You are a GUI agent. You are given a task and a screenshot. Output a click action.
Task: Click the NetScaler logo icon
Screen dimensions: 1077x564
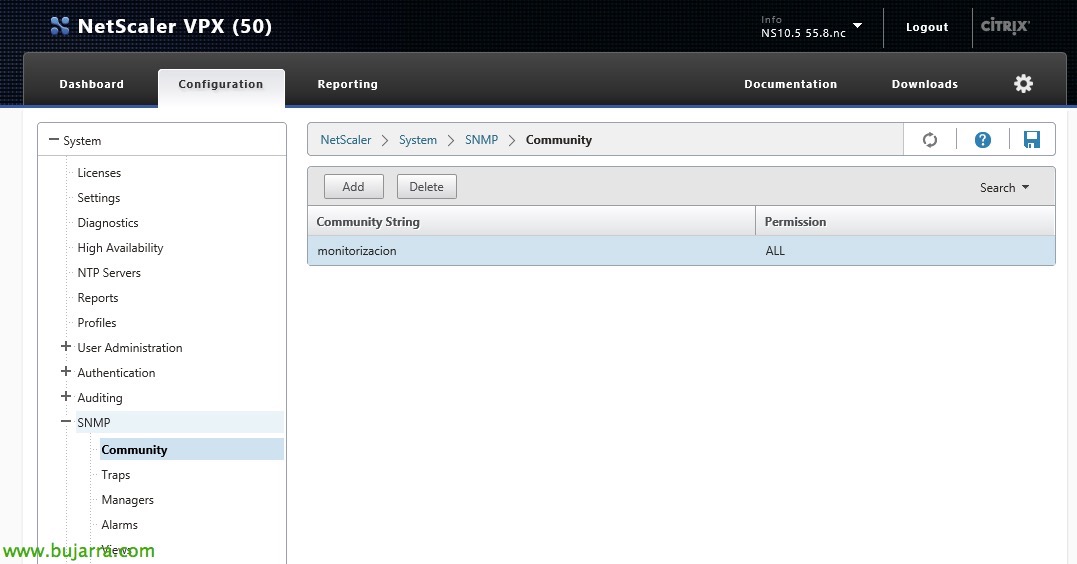[x=60, y=26]
